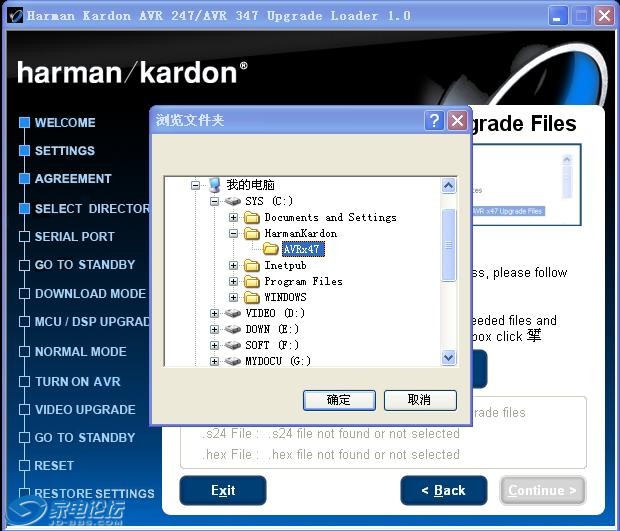The height and width of the screenshot is (531, 620).
Task: Click the folder tree scrollbar thumb
Action: point(448,245)
